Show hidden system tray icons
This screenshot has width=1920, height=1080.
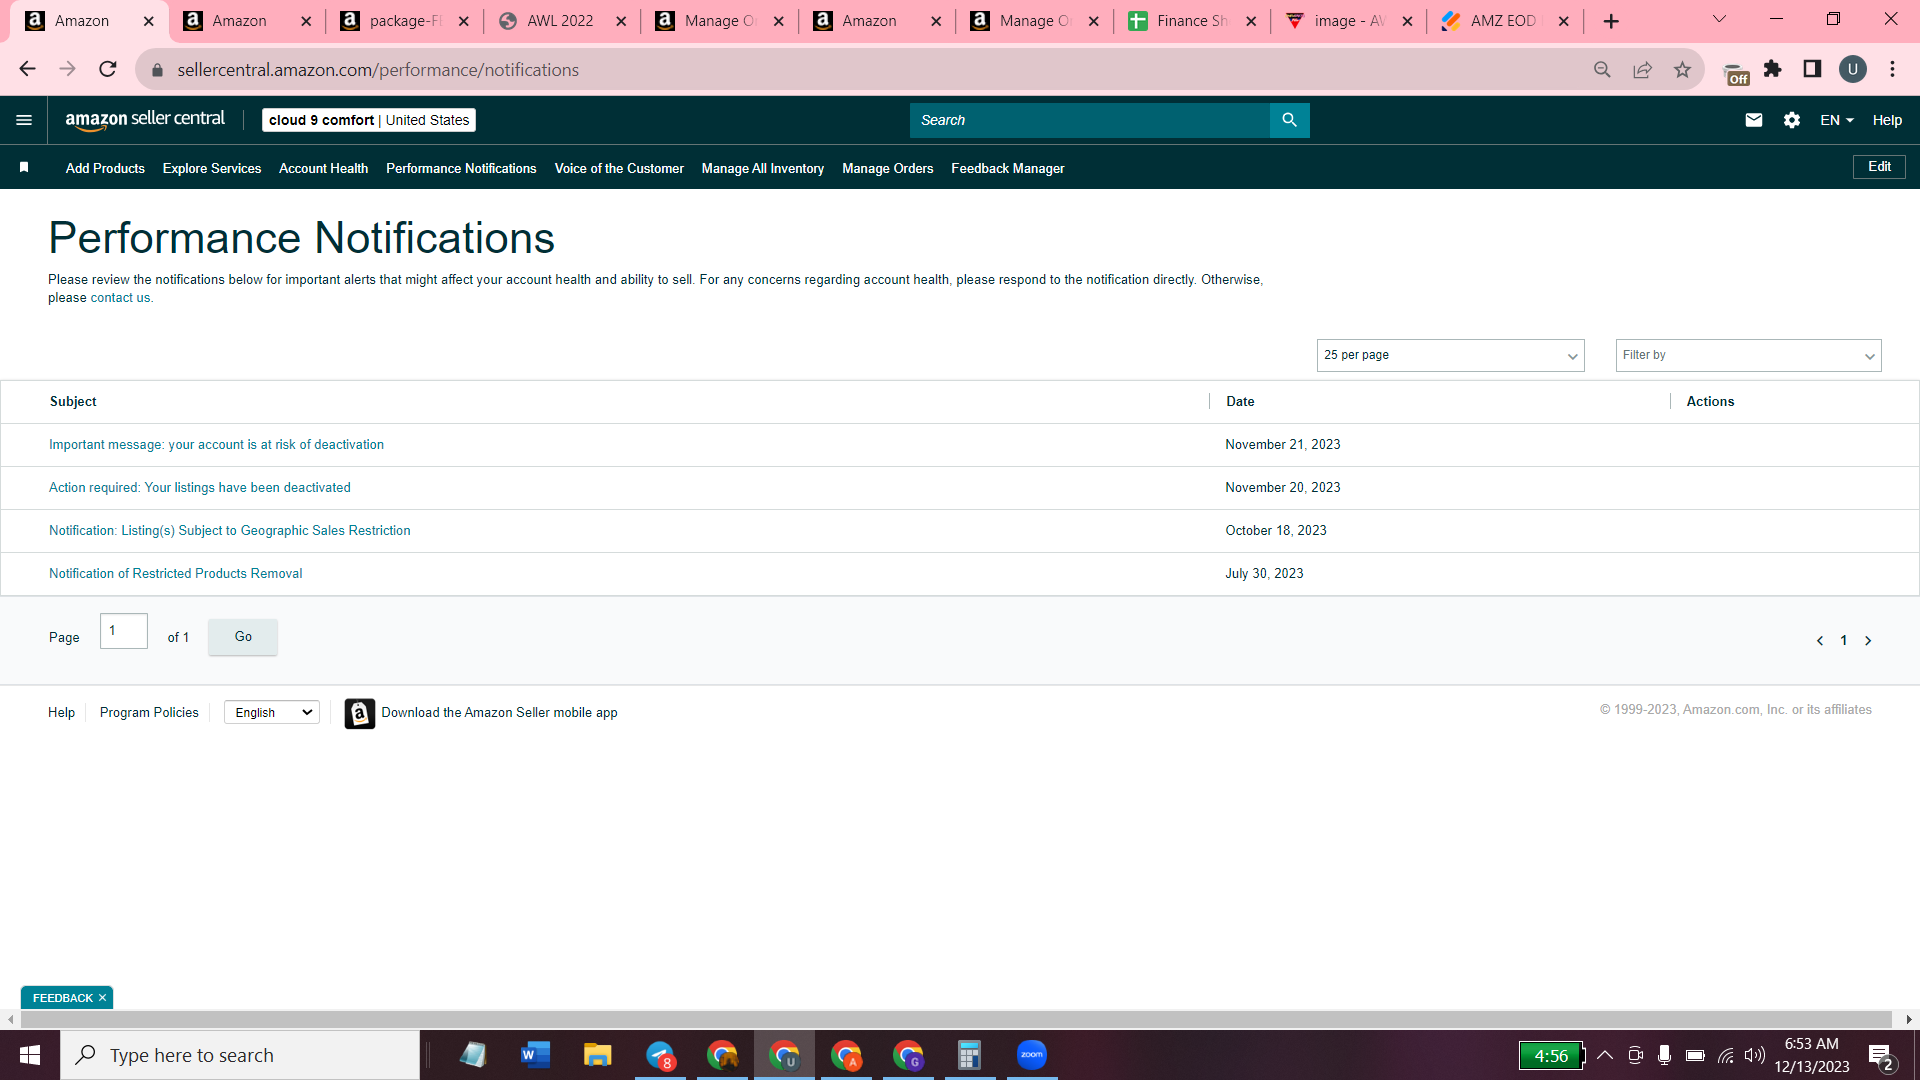pyautogui.click(x=1605, y=1055)
